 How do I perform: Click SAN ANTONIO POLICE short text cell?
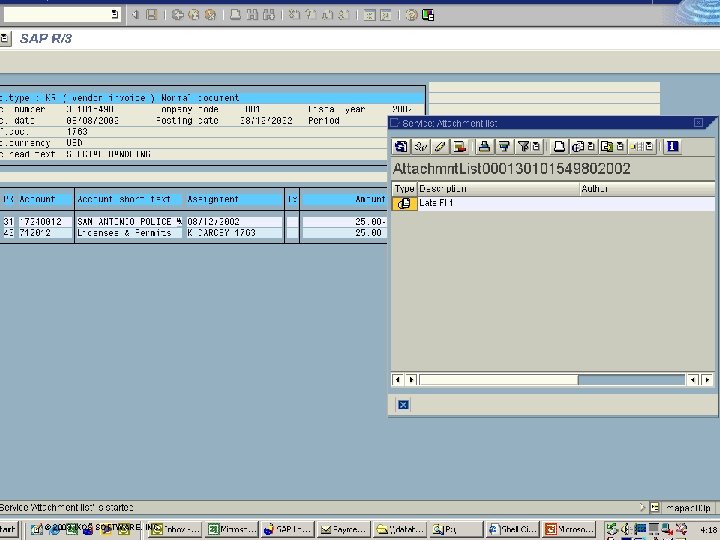(129, 222)
